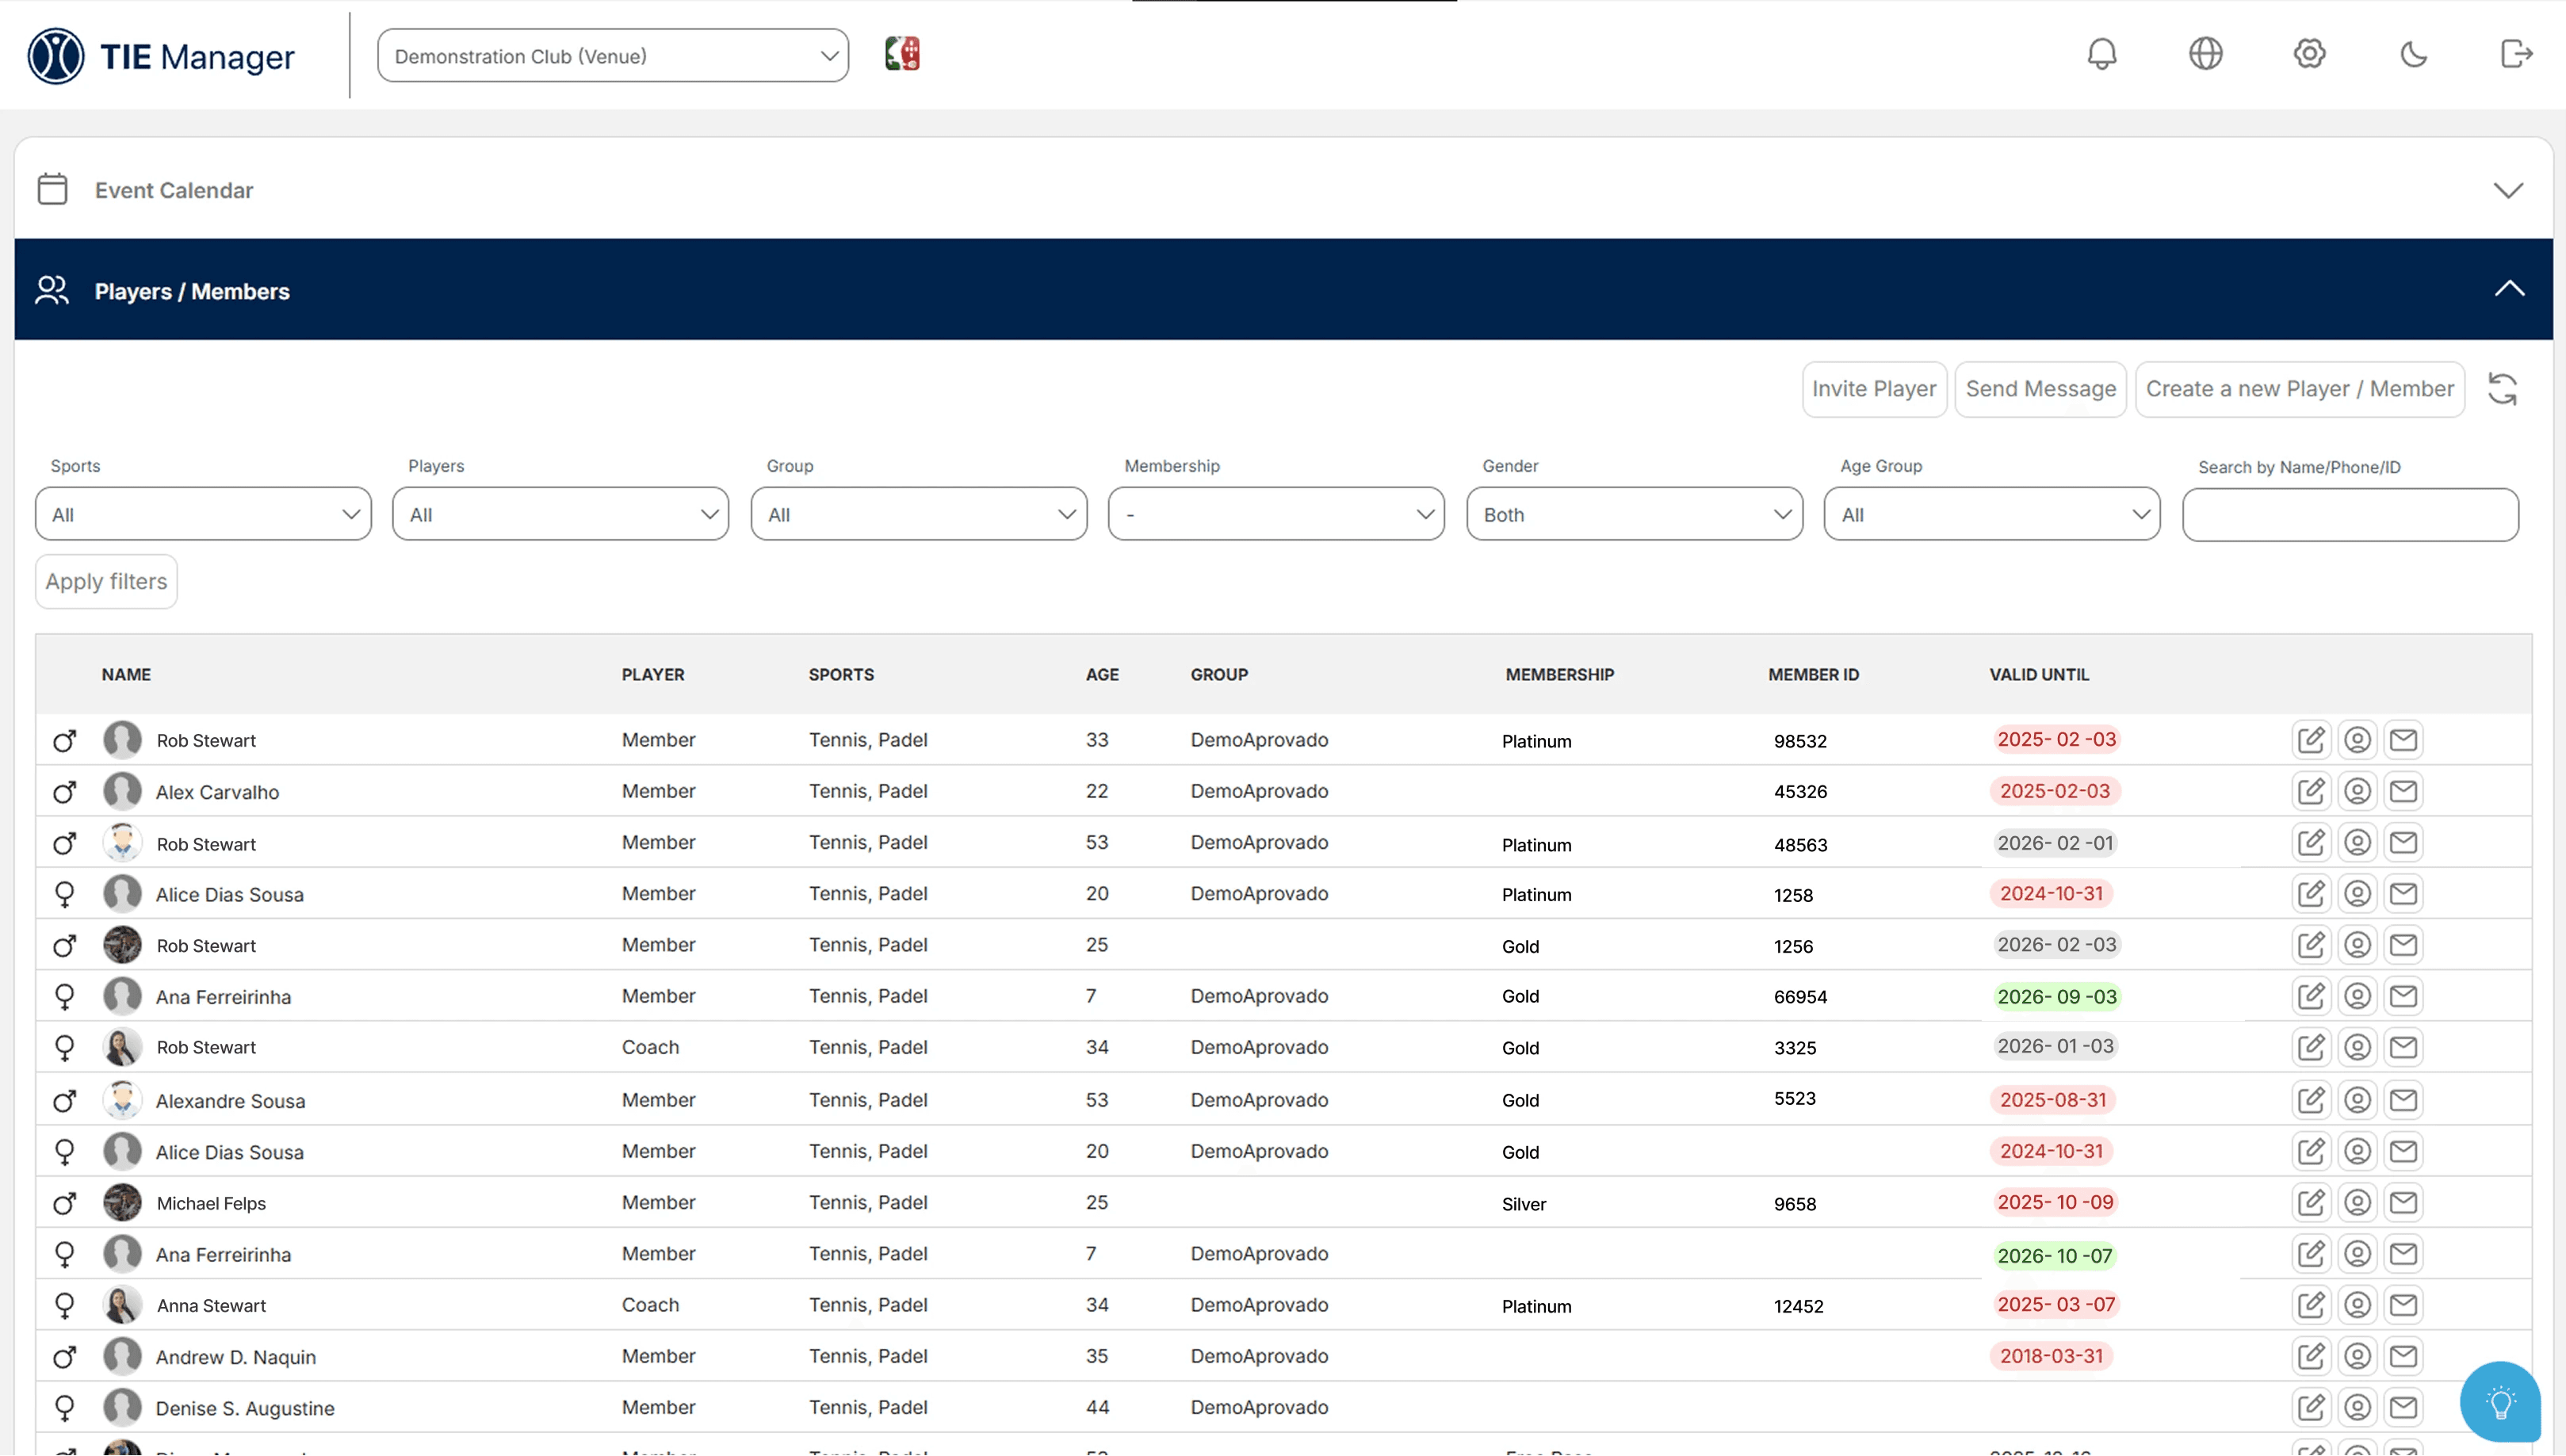This screenshot has width=2566, height=1456.
Task: Sort by the MEMBERSHIP column header
Action: tap(1560, 675)
